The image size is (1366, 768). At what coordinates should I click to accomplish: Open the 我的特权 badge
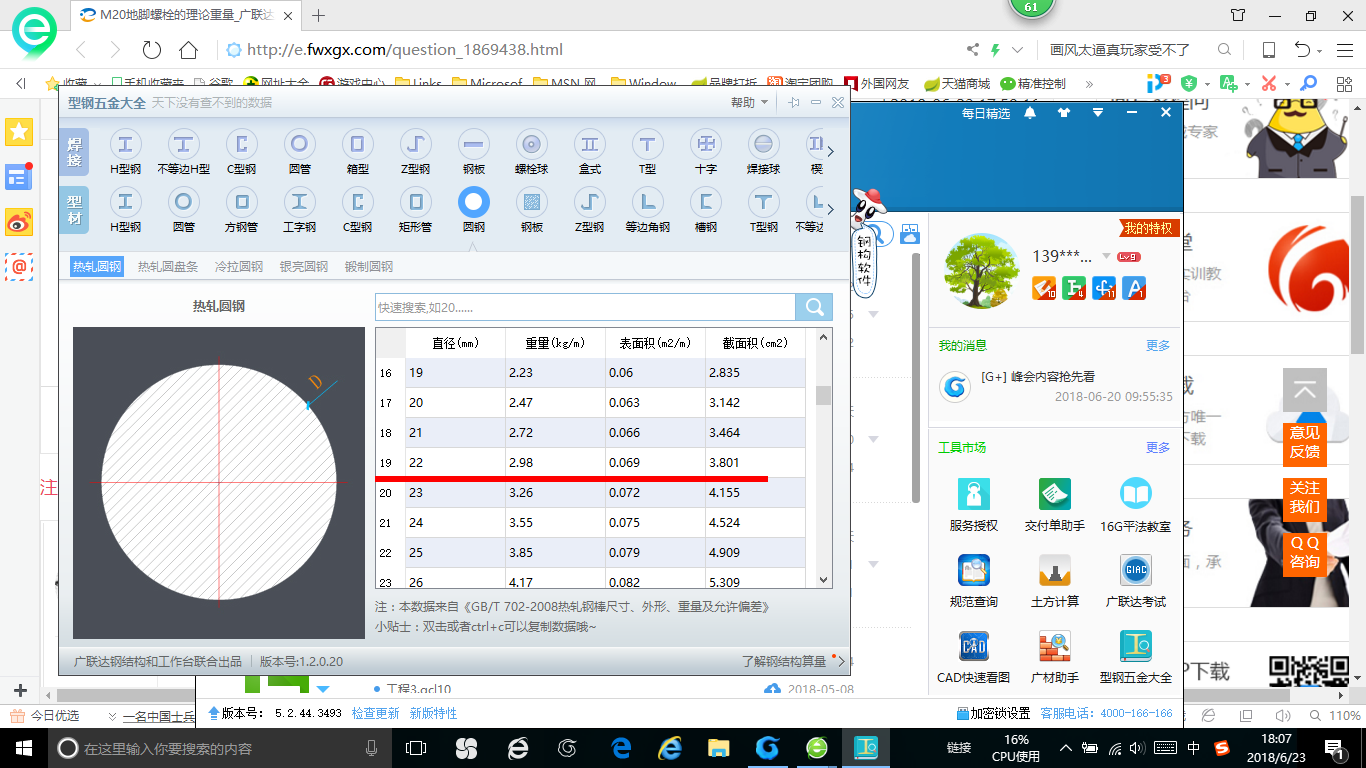[1147, 228]
